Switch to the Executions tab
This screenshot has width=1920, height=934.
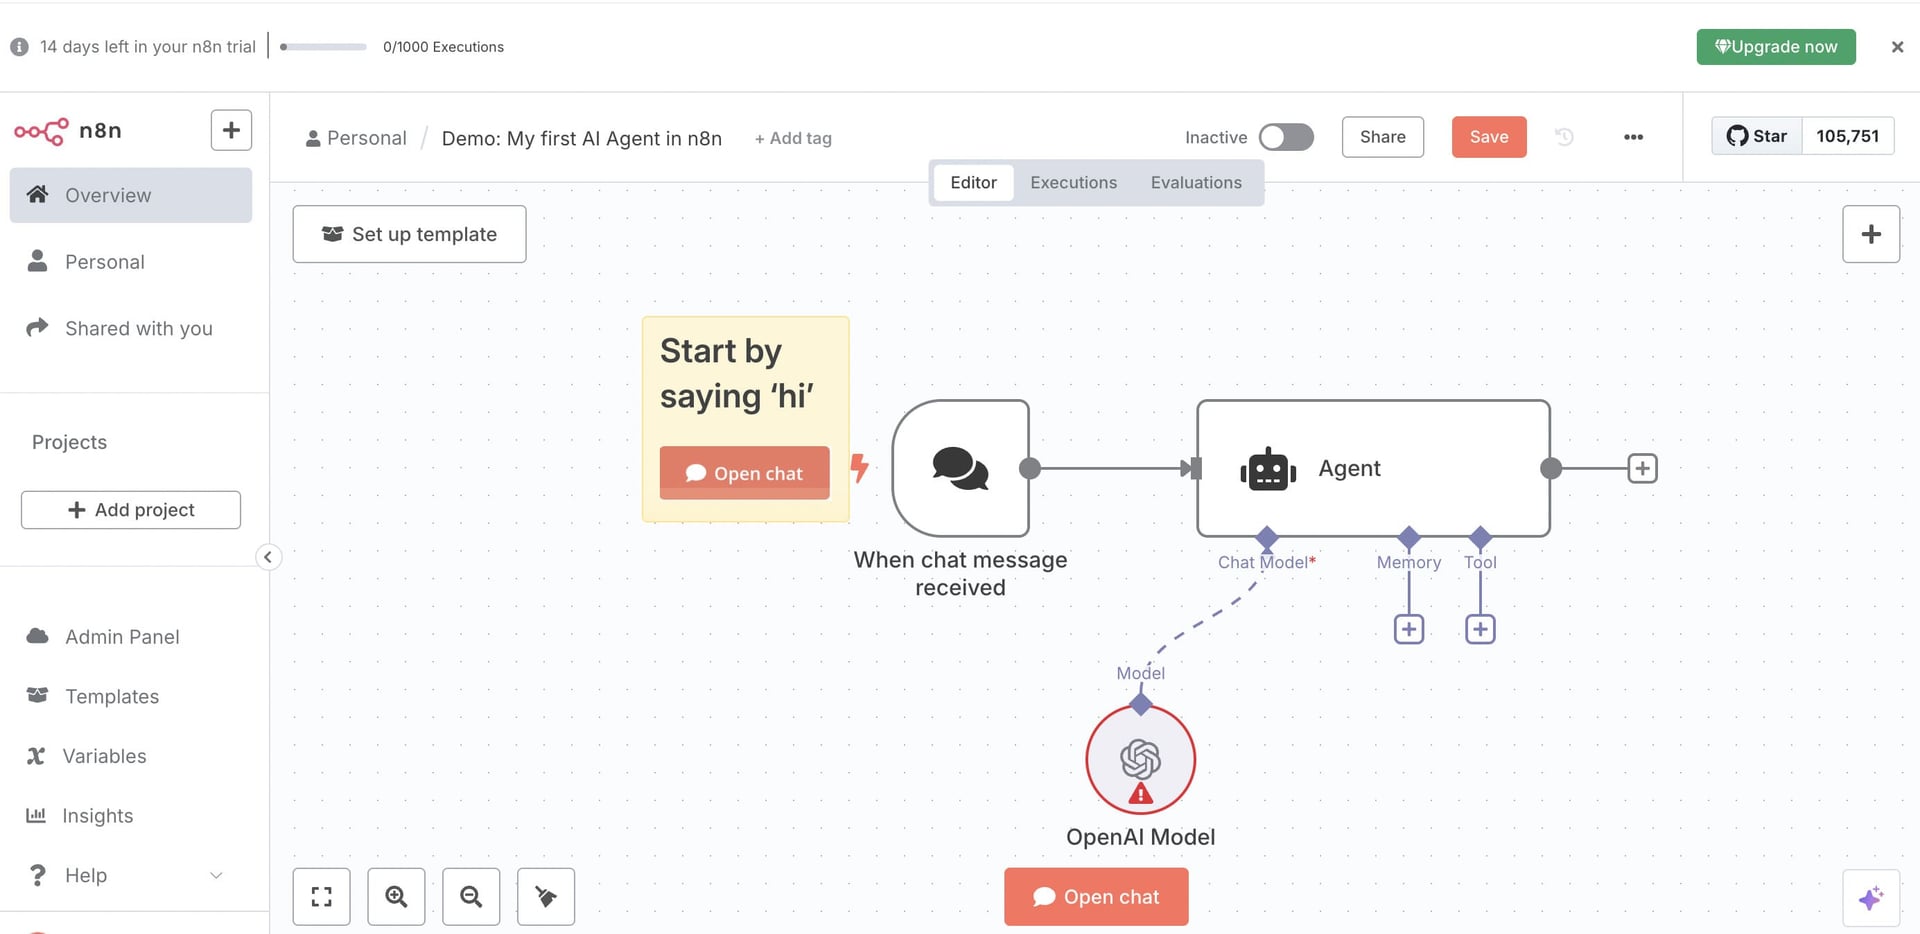[x=1073, y=182]
